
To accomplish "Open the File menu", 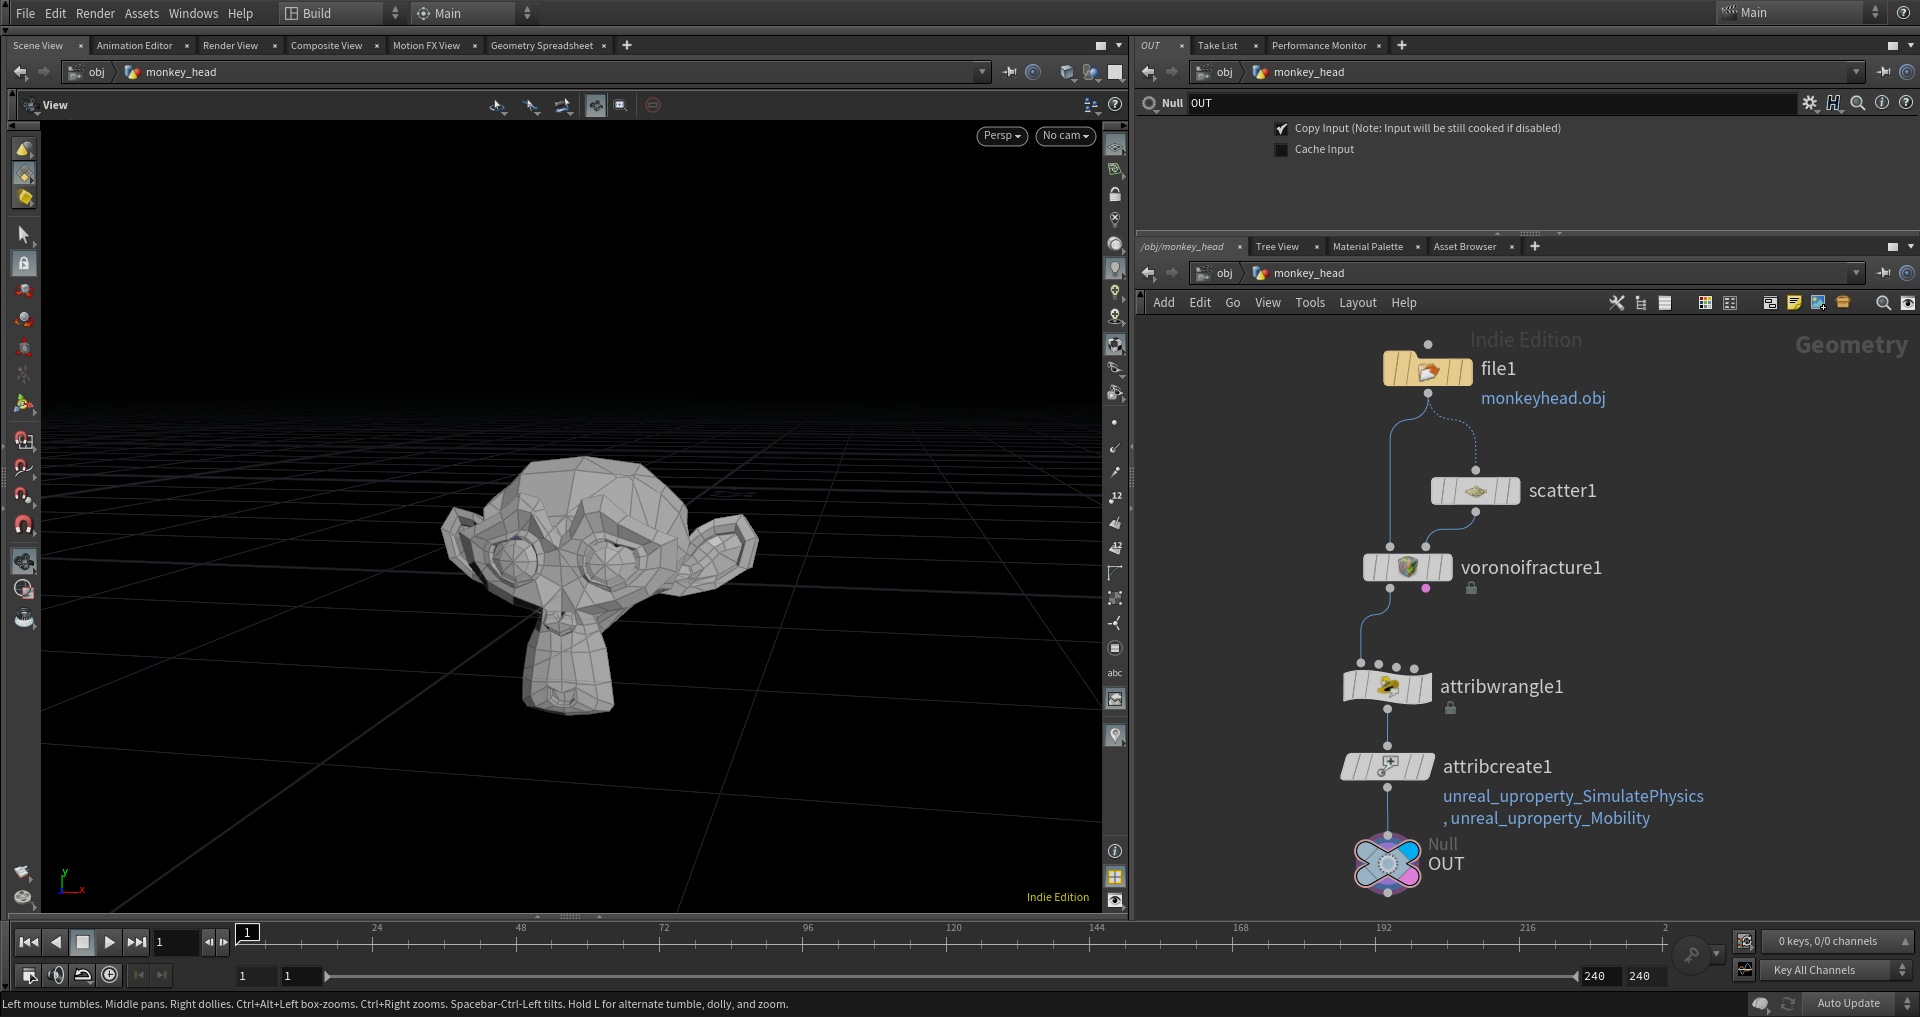I will (25, 13).
